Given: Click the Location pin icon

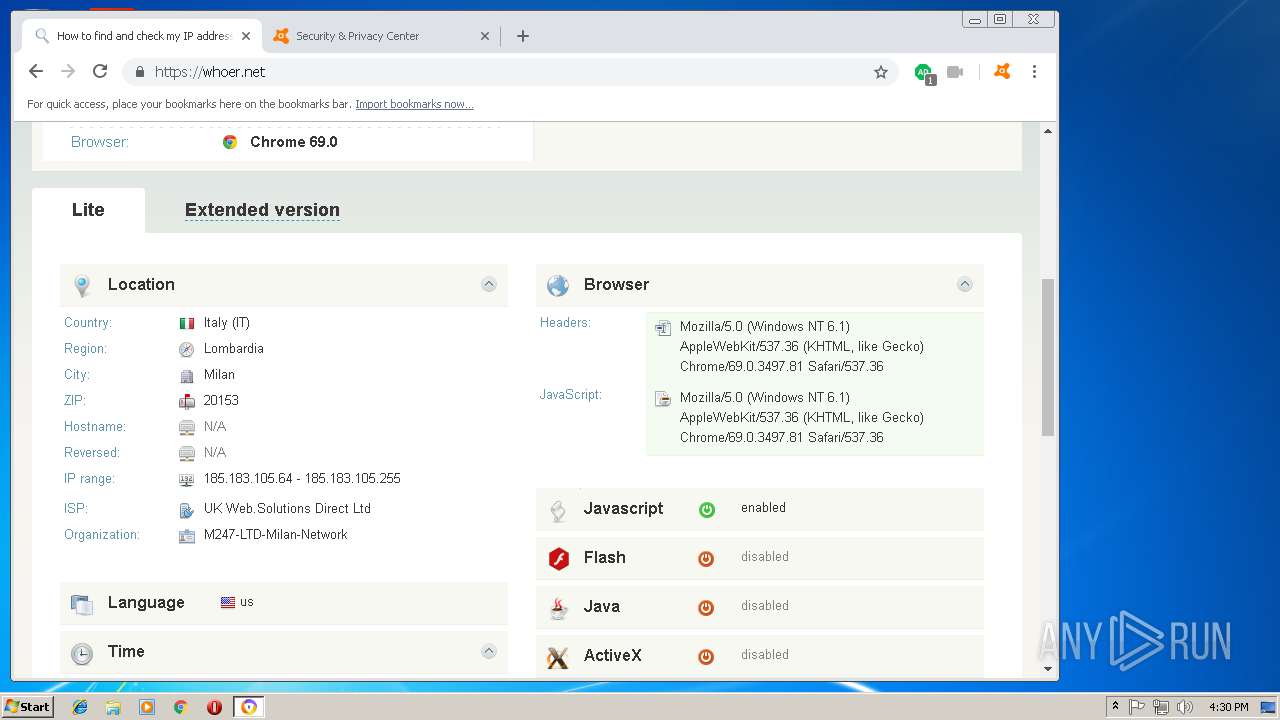Looking at the screenshot, I should 82,286.
